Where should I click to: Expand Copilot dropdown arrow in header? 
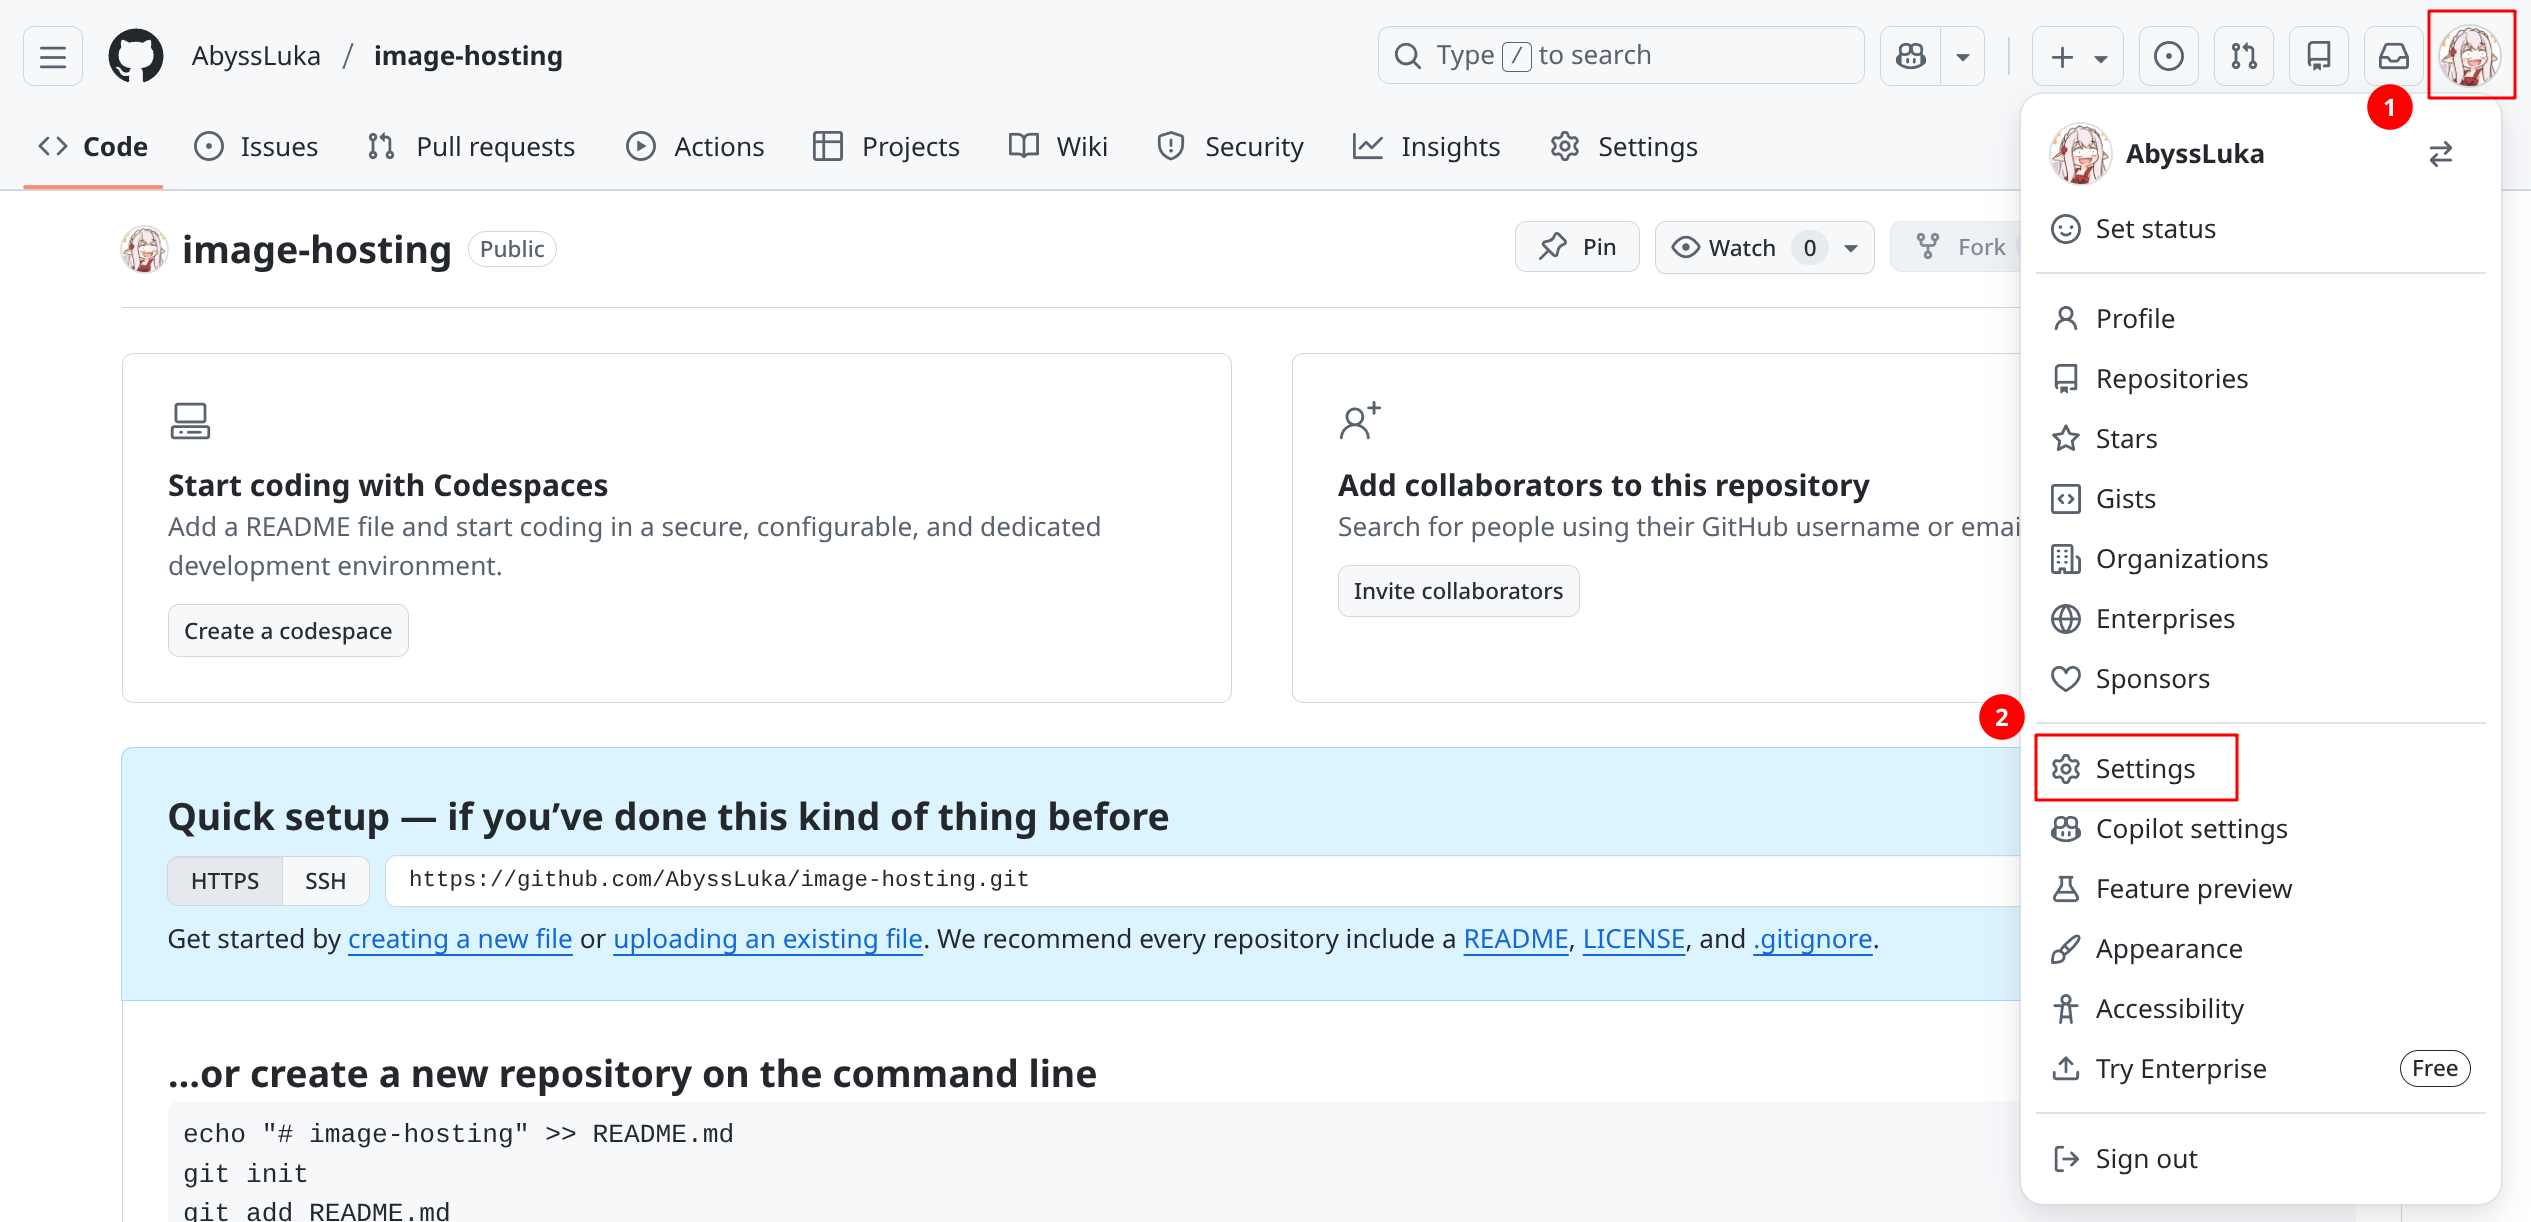[1962, 57]
